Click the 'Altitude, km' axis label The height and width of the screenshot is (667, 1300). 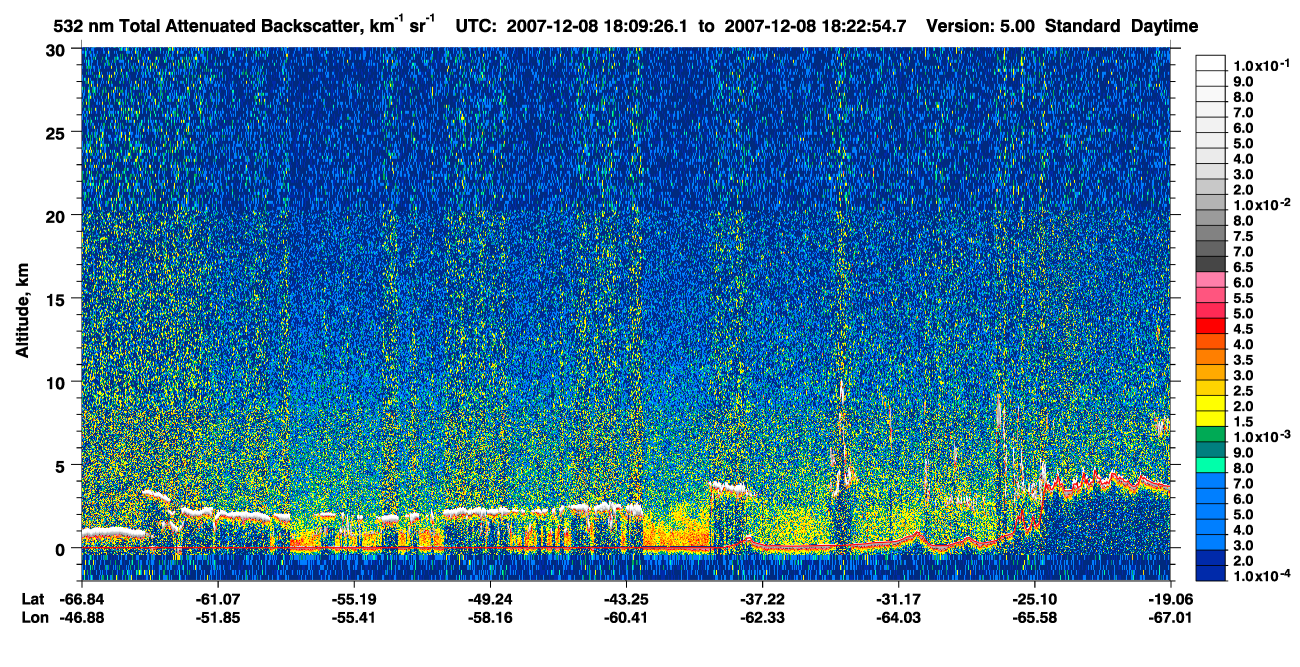click(x=23, y=308)
